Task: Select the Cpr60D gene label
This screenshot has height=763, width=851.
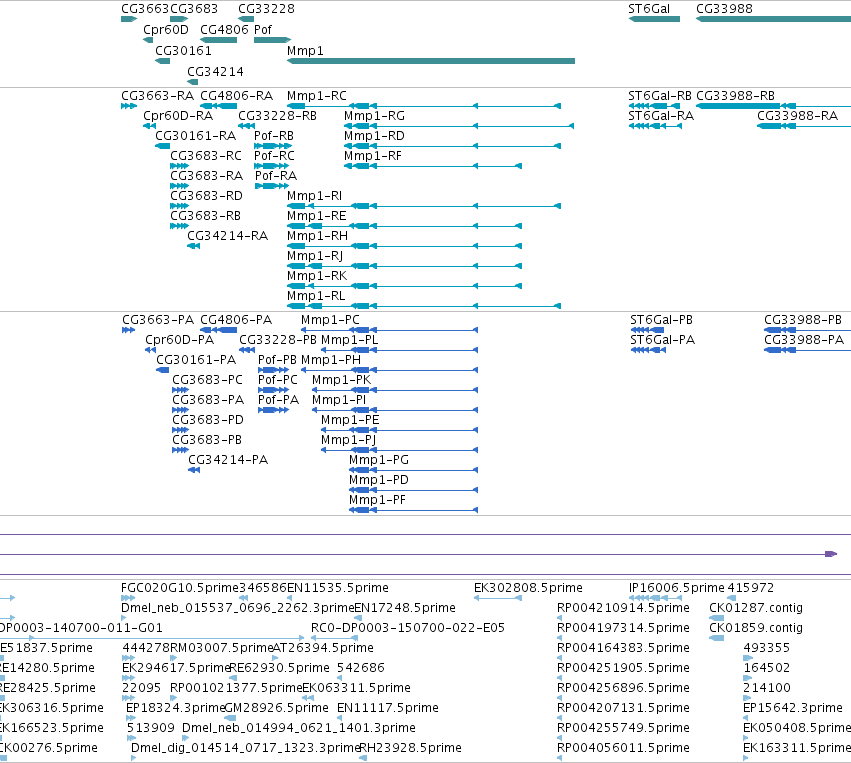Action: pyautogui.click(x=166, y=29)
